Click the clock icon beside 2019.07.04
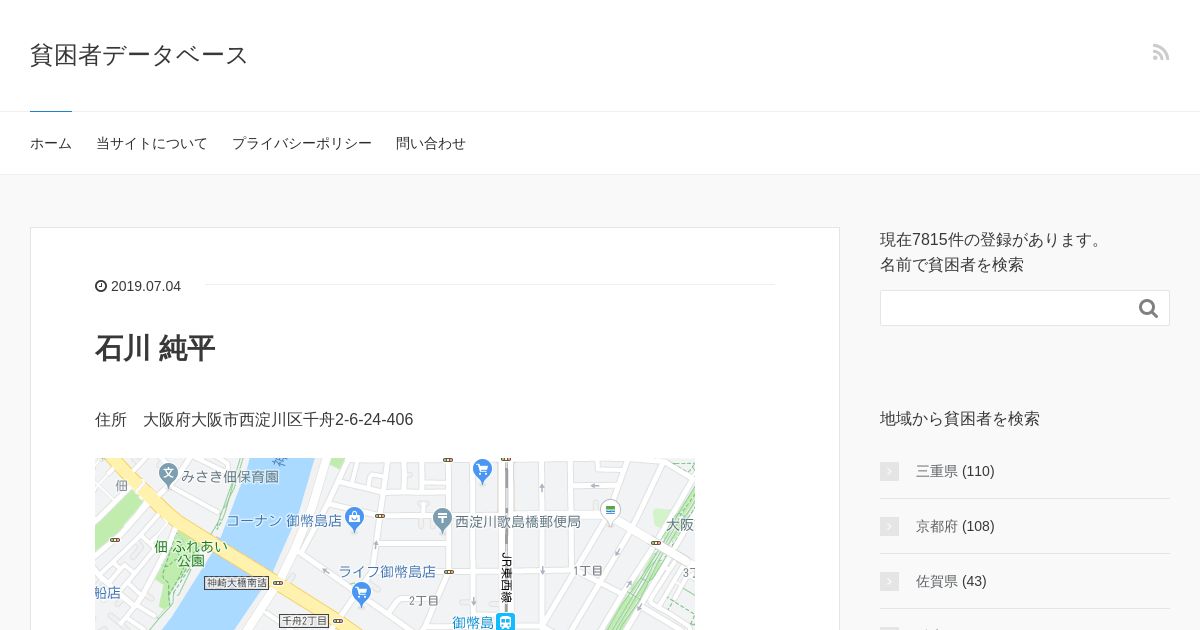The width and height of the screenshot is (1200, 630). click(101, 286)
